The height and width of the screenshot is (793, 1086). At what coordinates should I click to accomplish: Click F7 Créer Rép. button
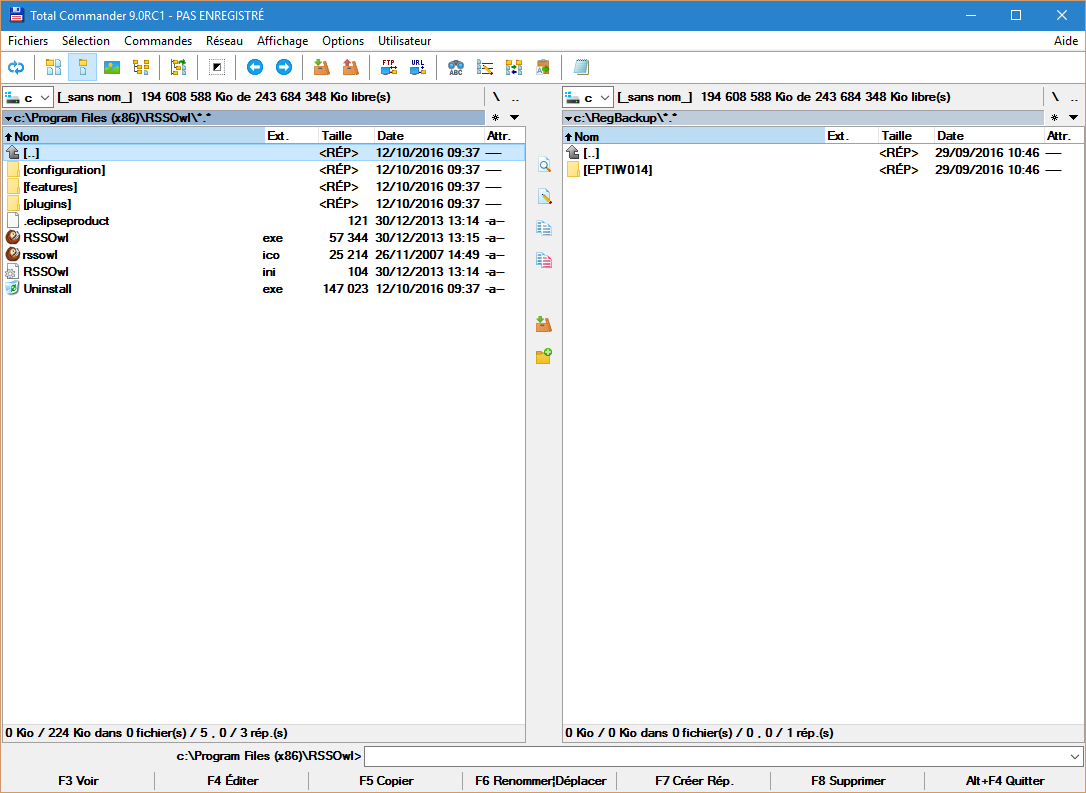tap(694, 781)
